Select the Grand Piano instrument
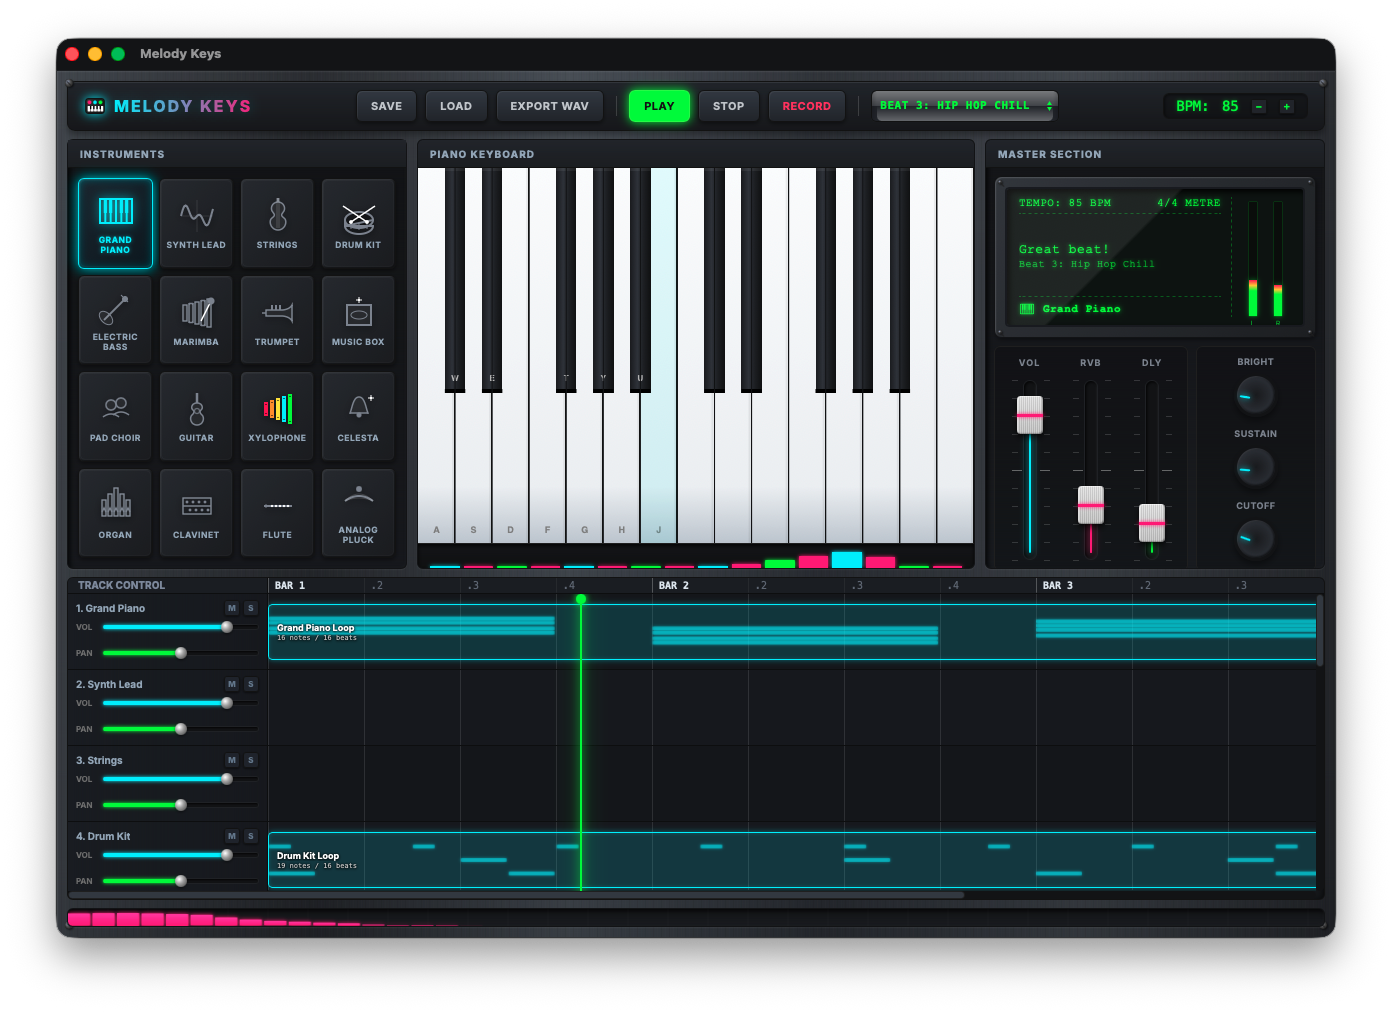Screen dimensions: 1392x1012 coord(115,223)
